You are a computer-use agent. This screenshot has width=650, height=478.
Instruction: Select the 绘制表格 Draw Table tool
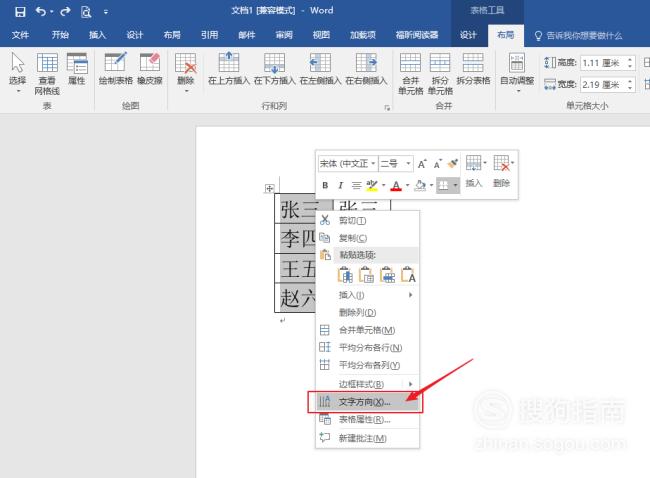click(x=116, y=69)
